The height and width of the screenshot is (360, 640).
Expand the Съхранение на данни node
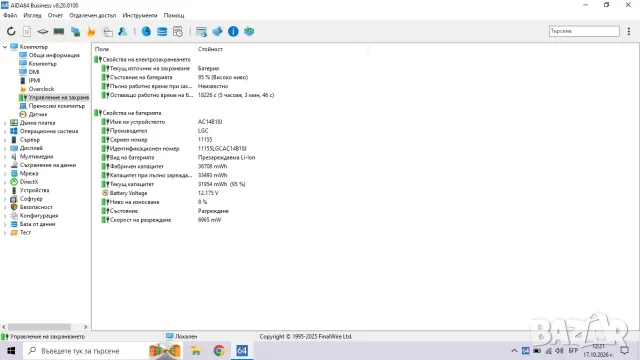[5, 165]
